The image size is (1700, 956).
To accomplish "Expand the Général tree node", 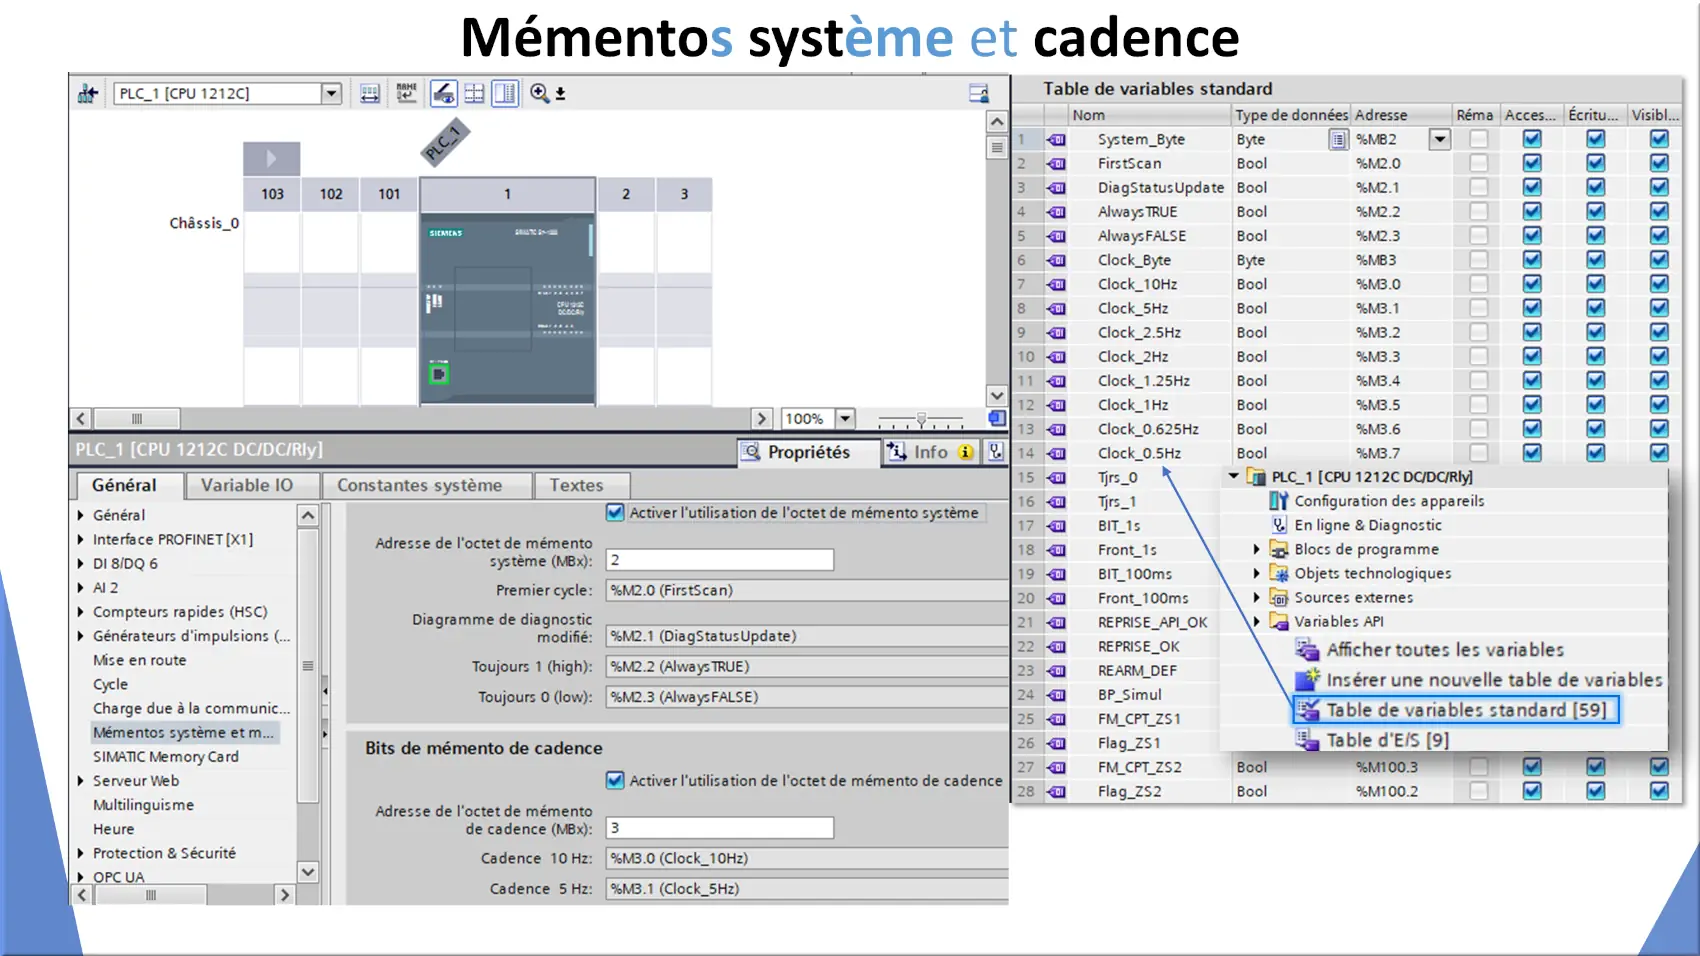I will tap(81, 515).
